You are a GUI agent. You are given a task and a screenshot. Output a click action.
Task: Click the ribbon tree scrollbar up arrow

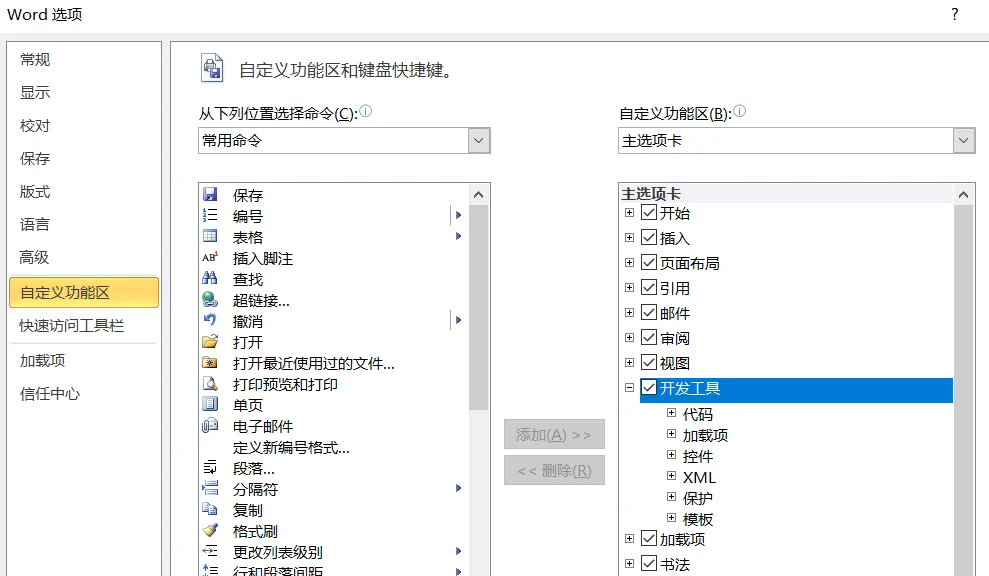963,194
